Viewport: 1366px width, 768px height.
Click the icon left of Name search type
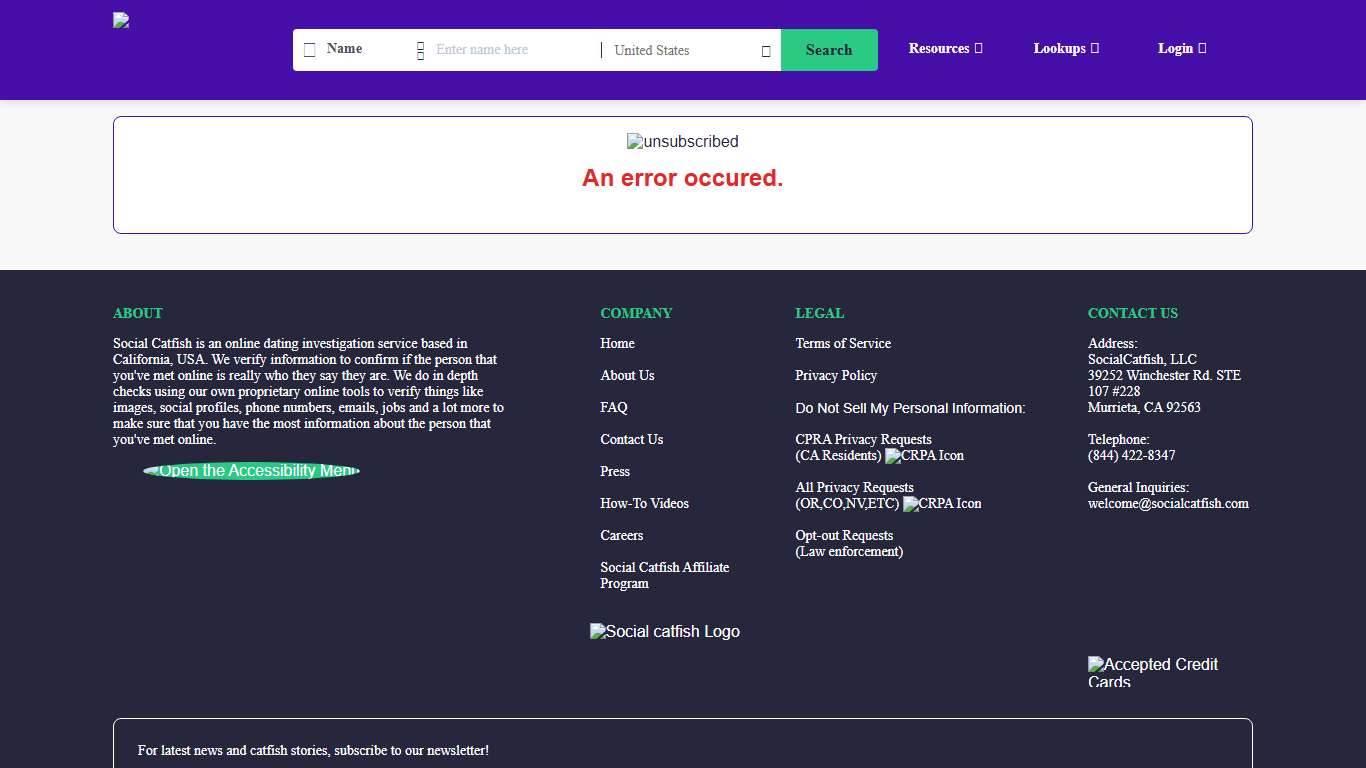[310, 50]
